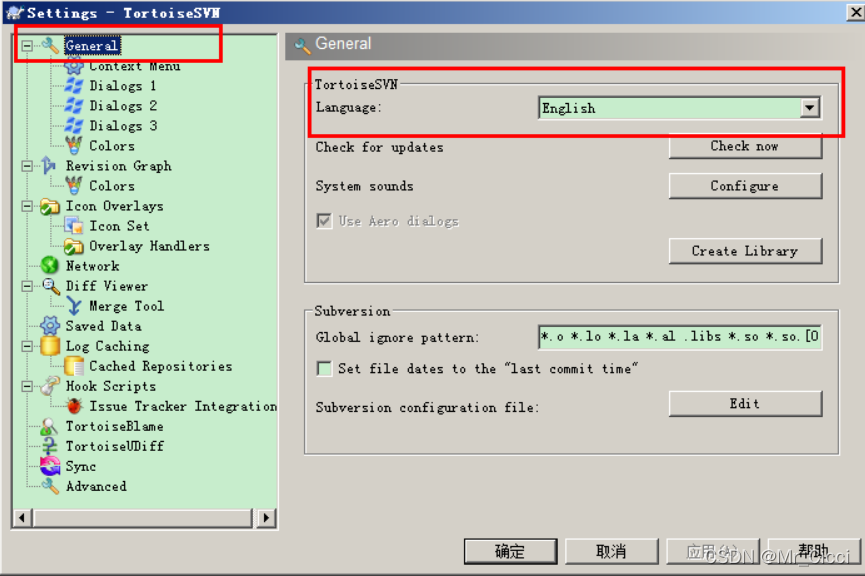The height and width of the screenshot is (576, 865).
Task: Collapse the General tree node
Action: 26,45
